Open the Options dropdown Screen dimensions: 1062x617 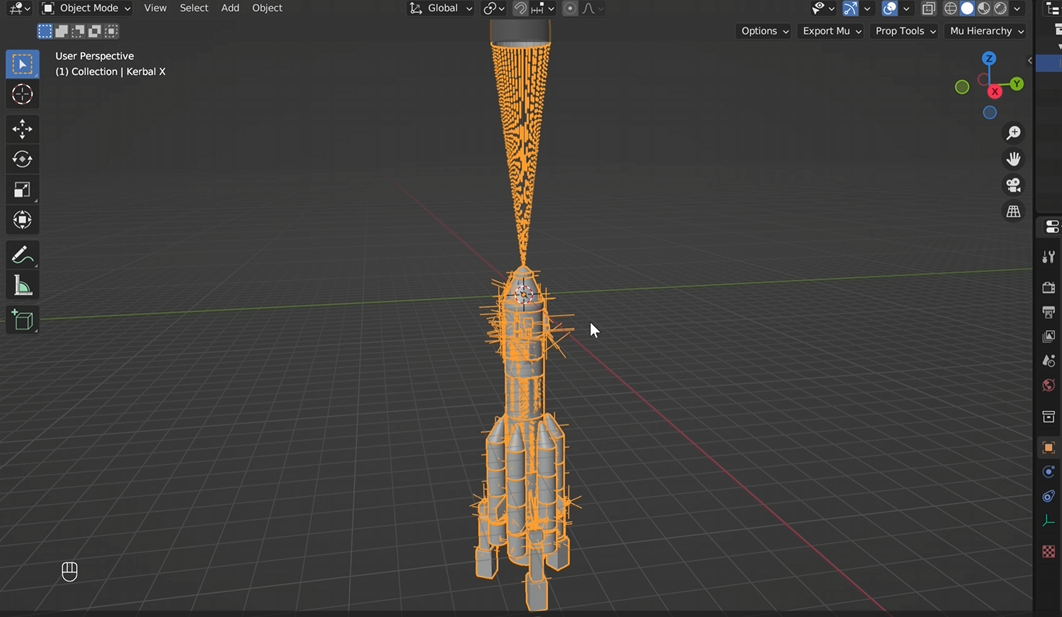tap(764, 31)
